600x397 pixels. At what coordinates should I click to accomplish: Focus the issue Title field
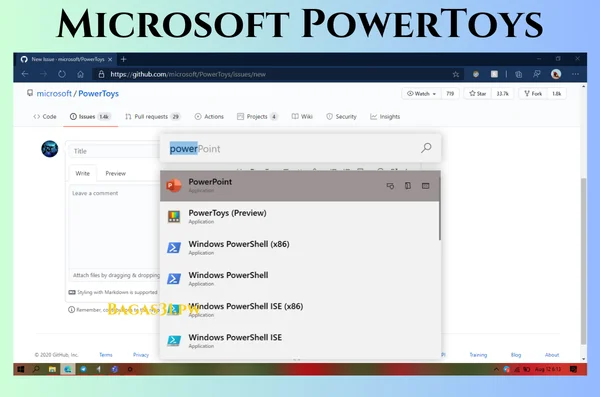pyautogui.click(x=115, y=151)
